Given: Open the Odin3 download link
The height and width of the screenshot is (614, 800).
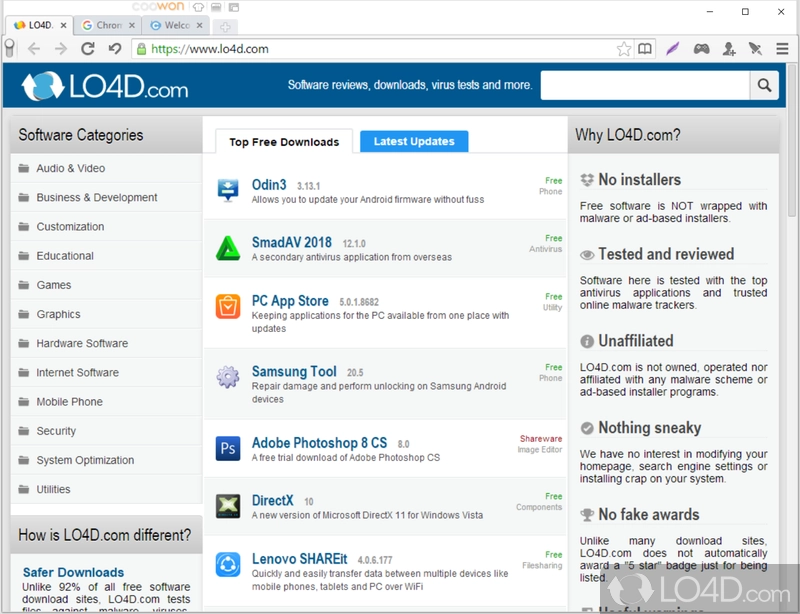Looking at the screenshot, I should click(x=269, y=185).
